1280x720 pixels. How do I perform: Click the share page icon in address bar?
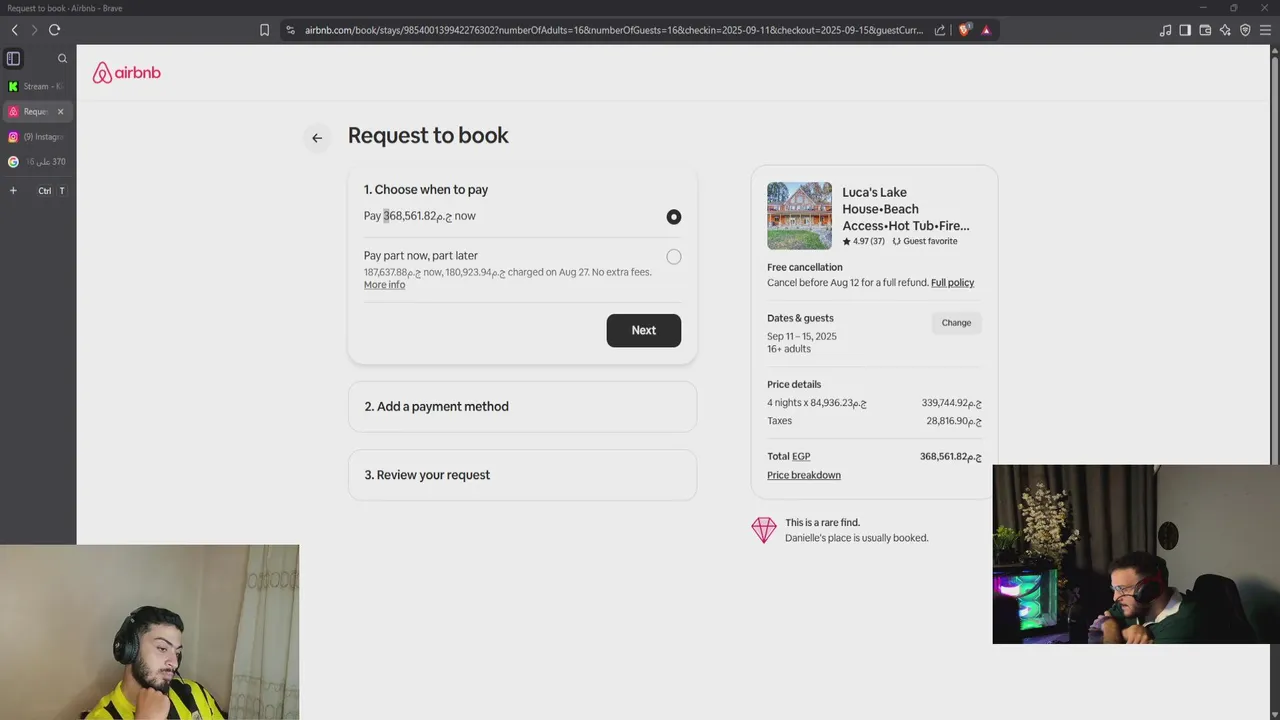[940, 30]
